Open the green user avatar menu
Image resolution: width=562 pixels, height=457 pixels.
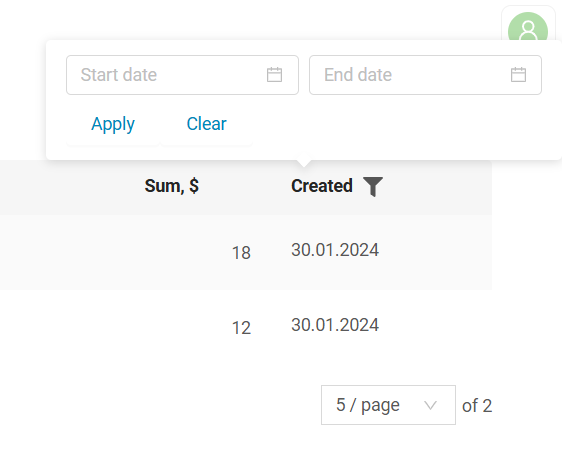tap(528, 29)
